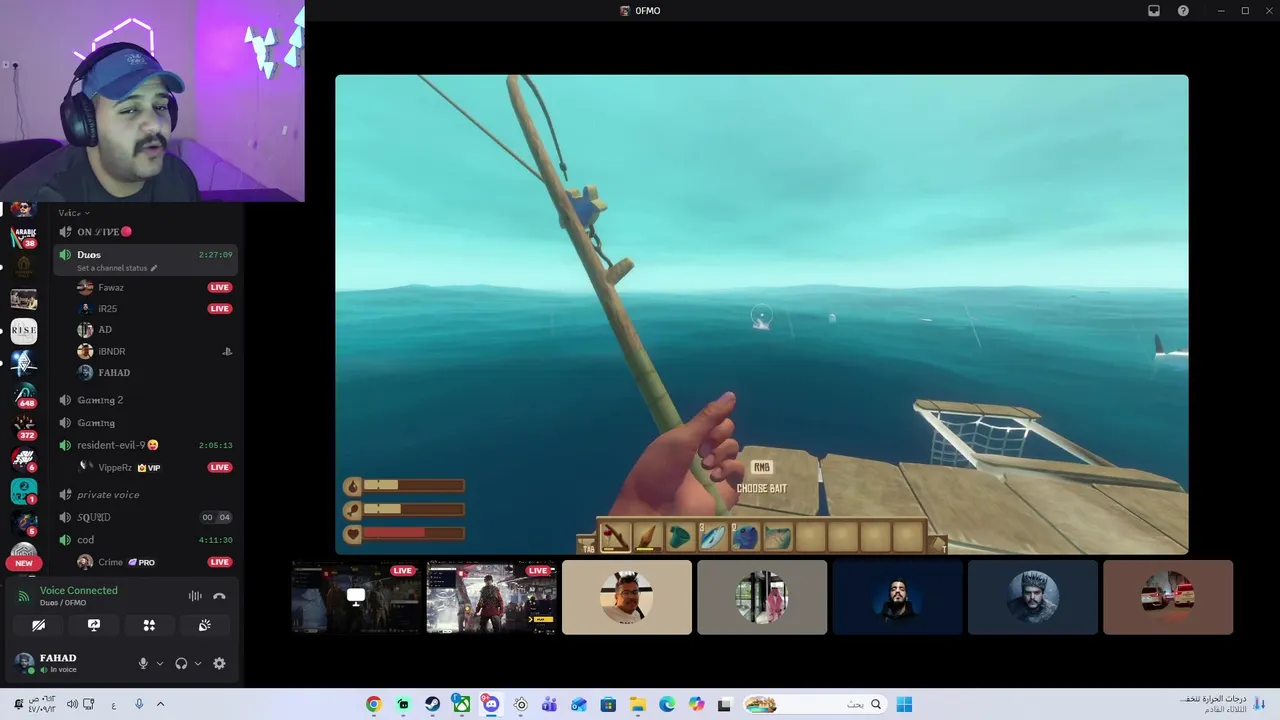1280x720 pixels.
Task: Join the Gaming voice channel
Action: (x=146, y=423)
